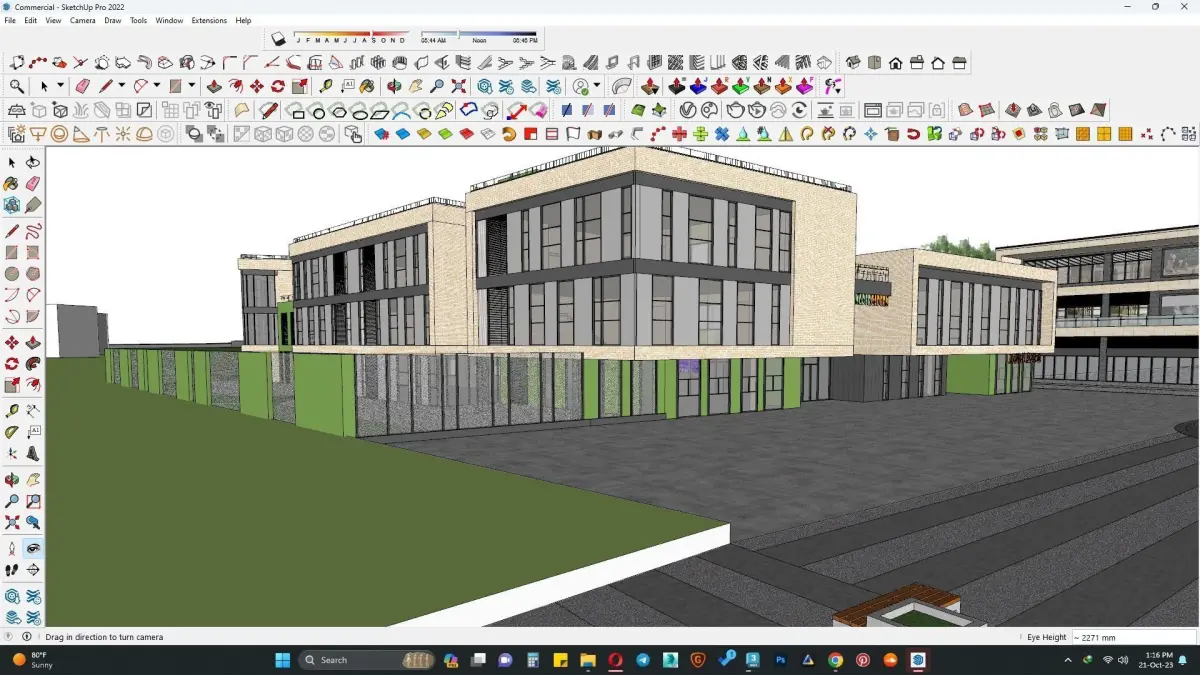Screen dimensions: 1200x675
Task: Open Photoshop from the taskbar
Action: point(781,660)
